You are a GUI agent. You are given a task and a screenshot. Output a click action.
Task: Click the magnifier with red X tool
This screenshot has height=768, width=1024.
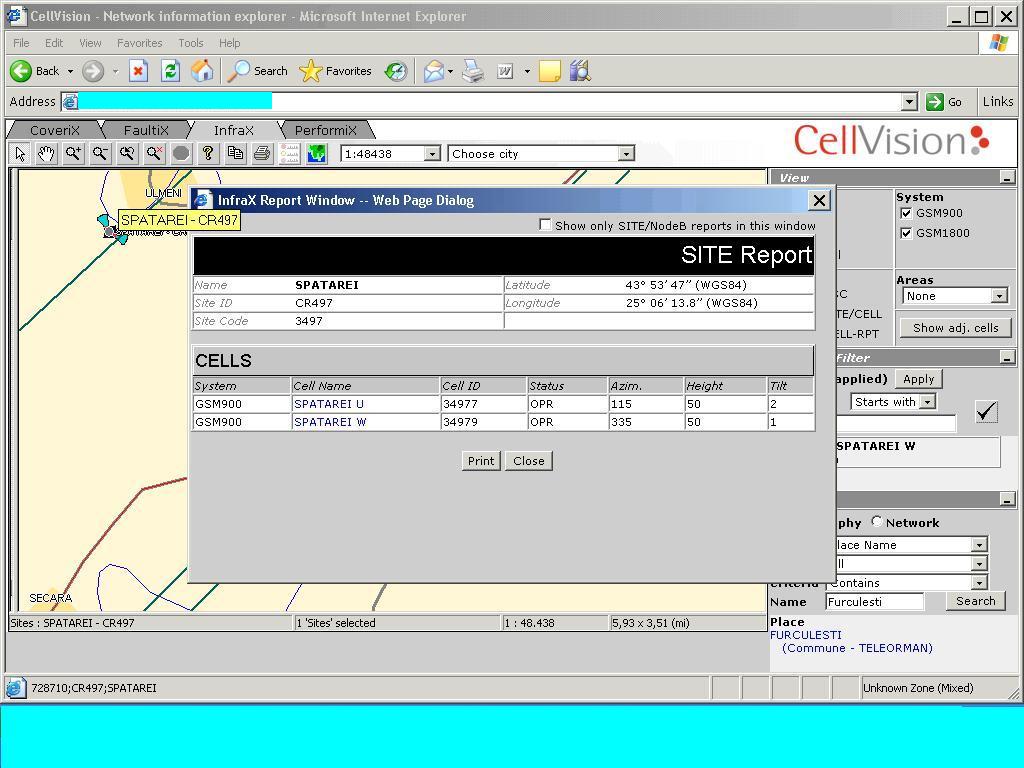154,154
